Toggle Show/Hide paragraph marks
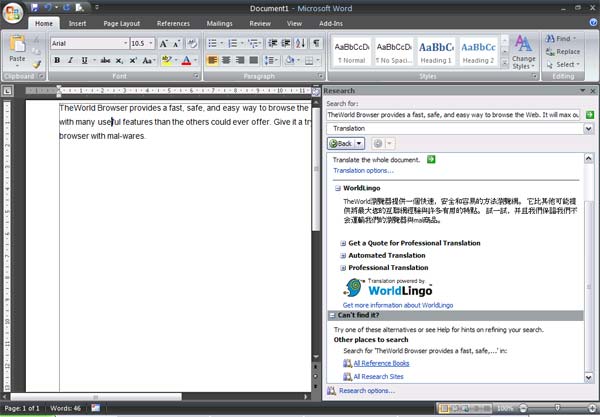 pos(316,44)
